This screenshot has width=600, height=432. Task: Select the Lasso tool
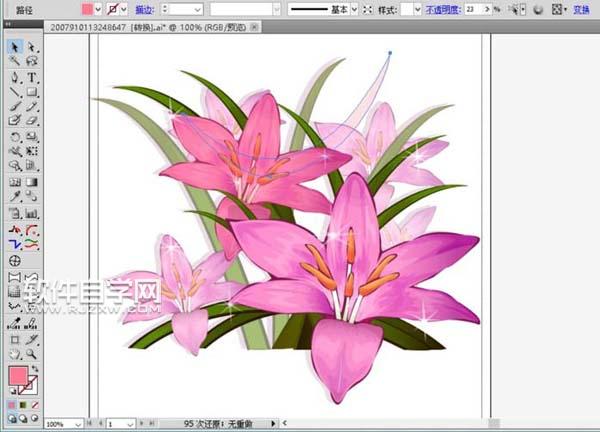pyautogui.click(x=31, y=60)
